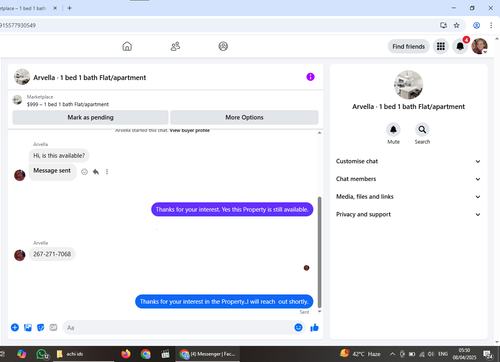The image size is (500, 362).
Task: Click Find friends button
Action: pos(408,46)
